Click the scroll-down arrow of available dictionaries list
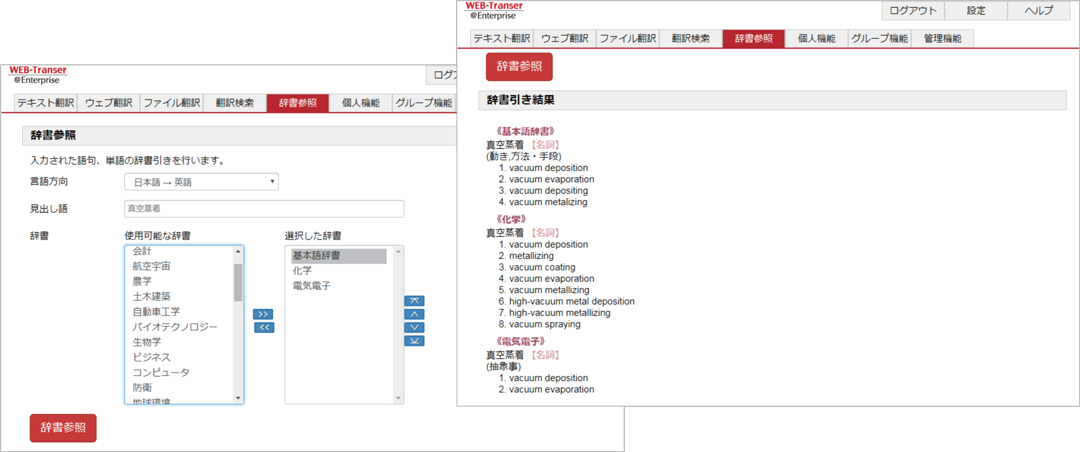 click(x=238, y=398)
